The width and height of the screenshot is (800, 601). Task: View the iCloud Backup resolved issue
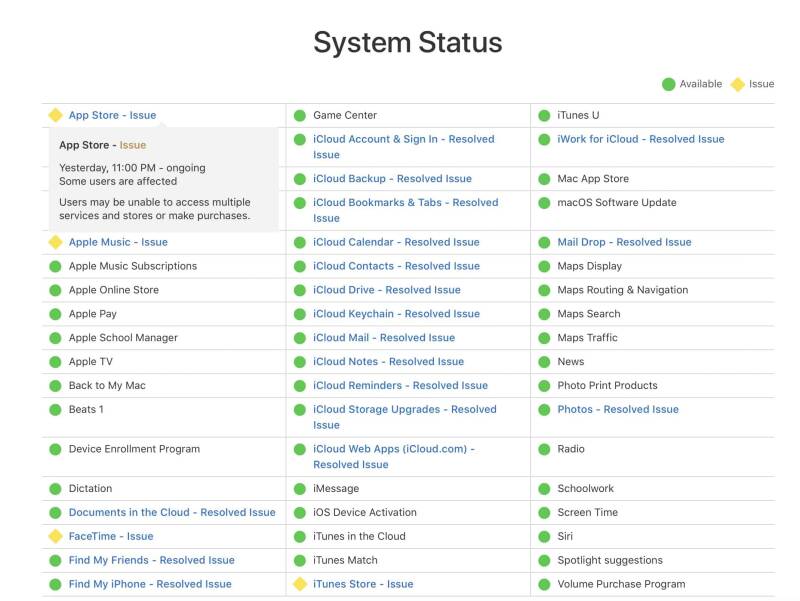pyautogui.click(x=392, y=179)
